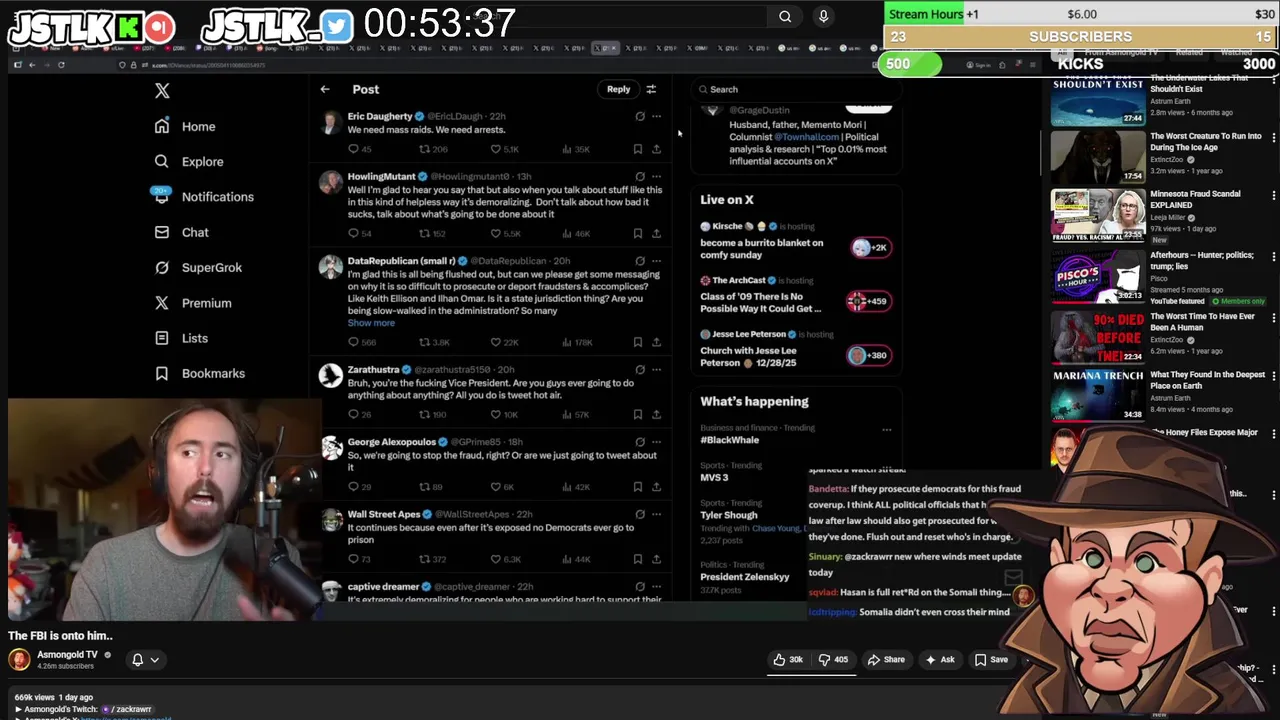This screenshot has width=1280, height=720.
Task: Bookmark DataRepublican's post
Action: 638,342
